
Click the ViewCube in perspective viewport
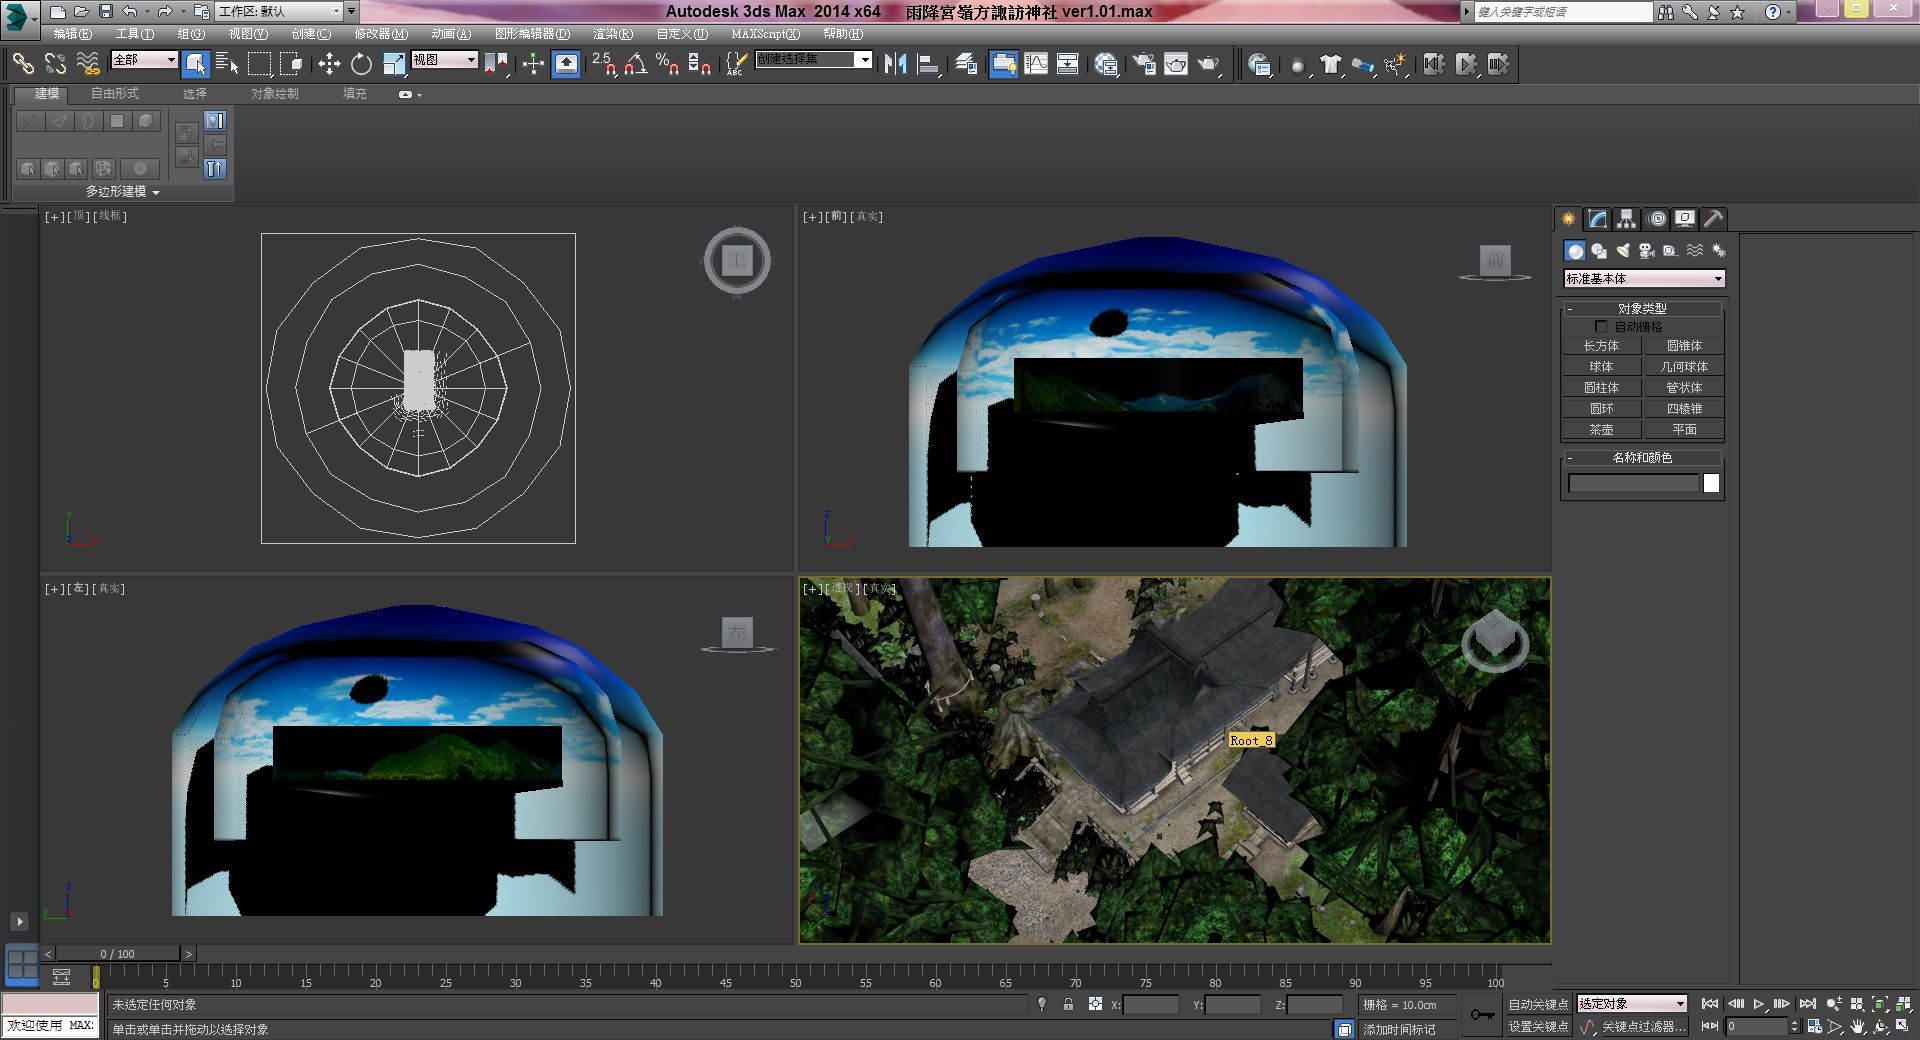tap(1495, 643)
